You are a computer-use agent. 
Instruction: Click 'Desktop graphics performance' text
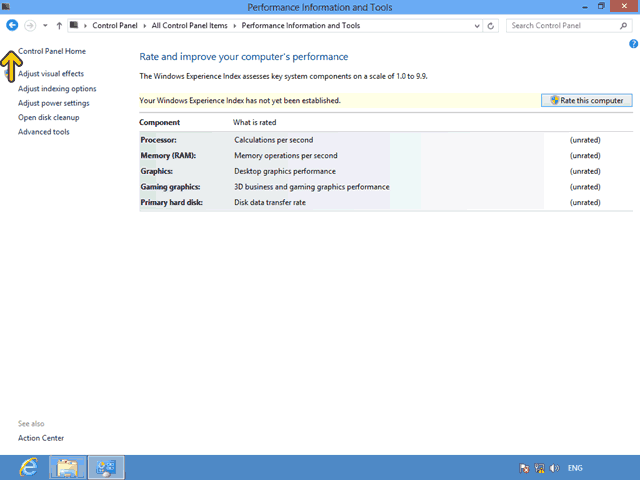coord(285,171)
